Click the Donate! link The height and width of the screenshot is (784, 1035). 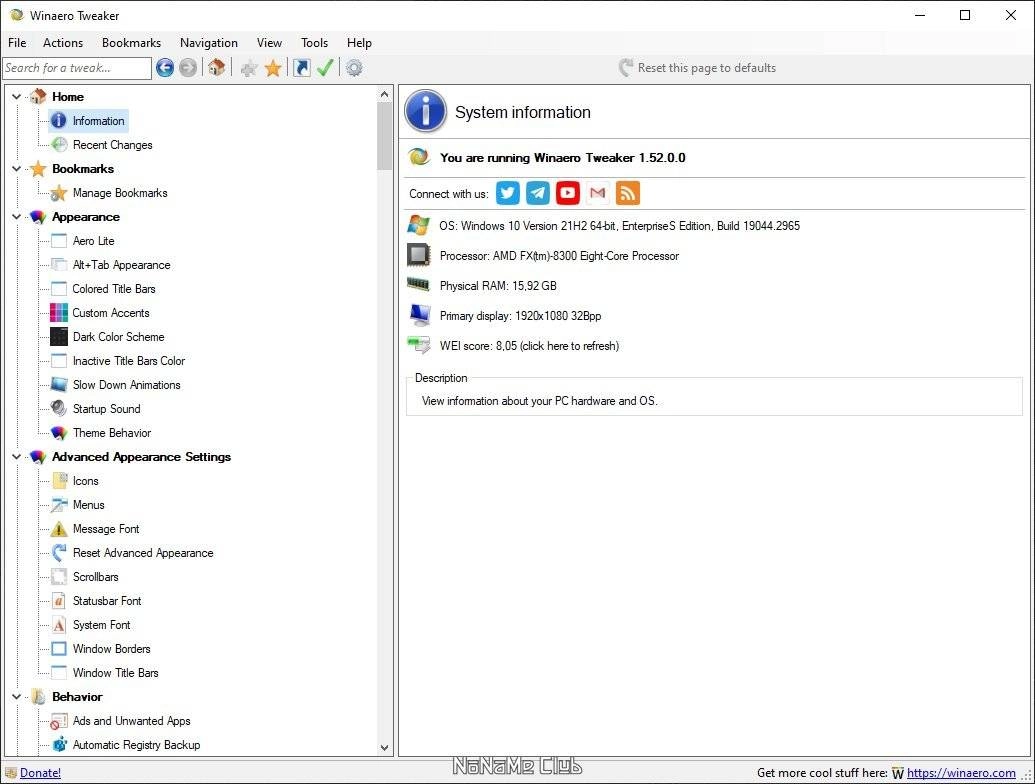(x=40, y=772)
